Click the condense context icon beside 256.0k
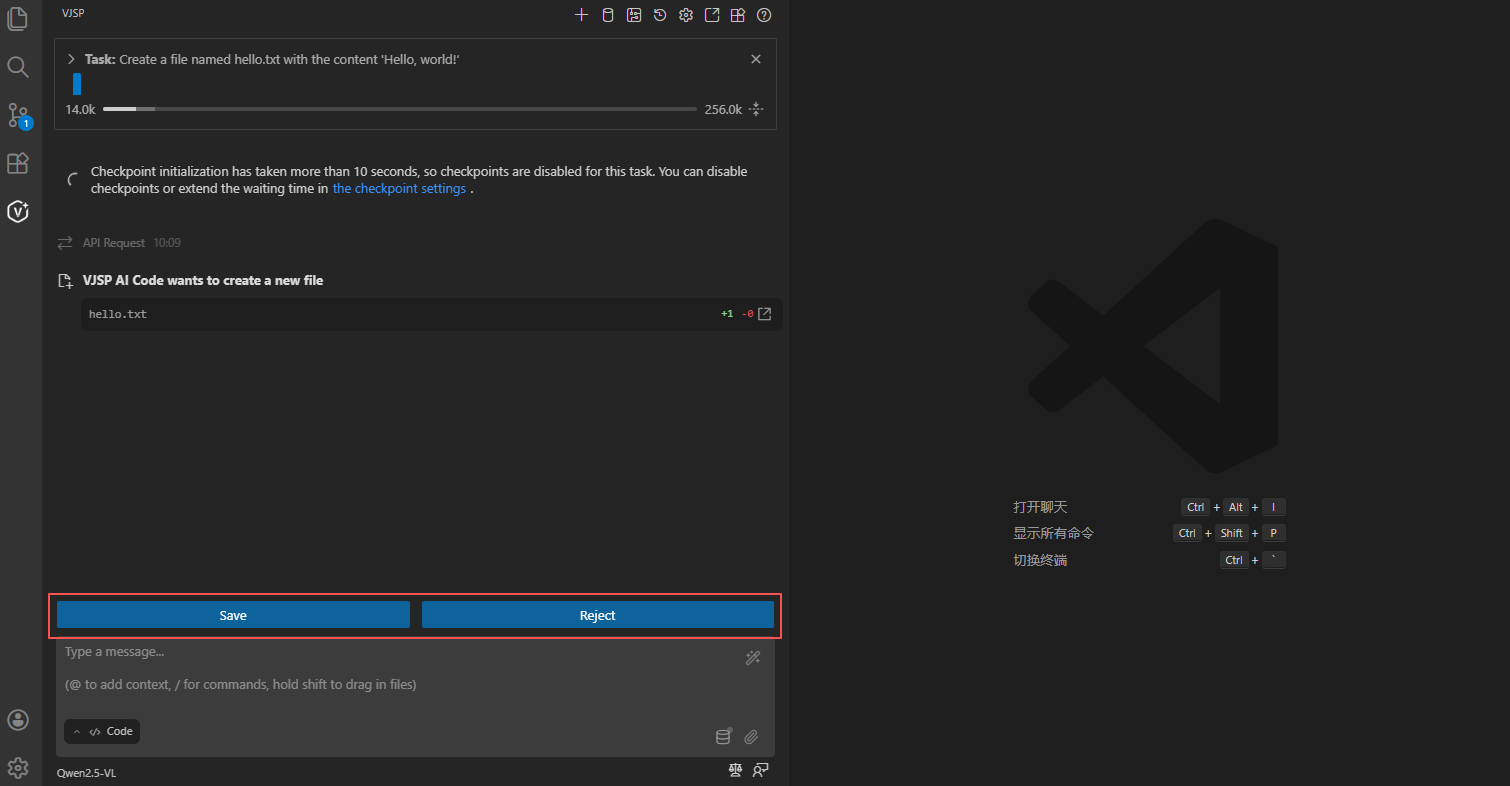1510x786 pixels. point(756,109)
